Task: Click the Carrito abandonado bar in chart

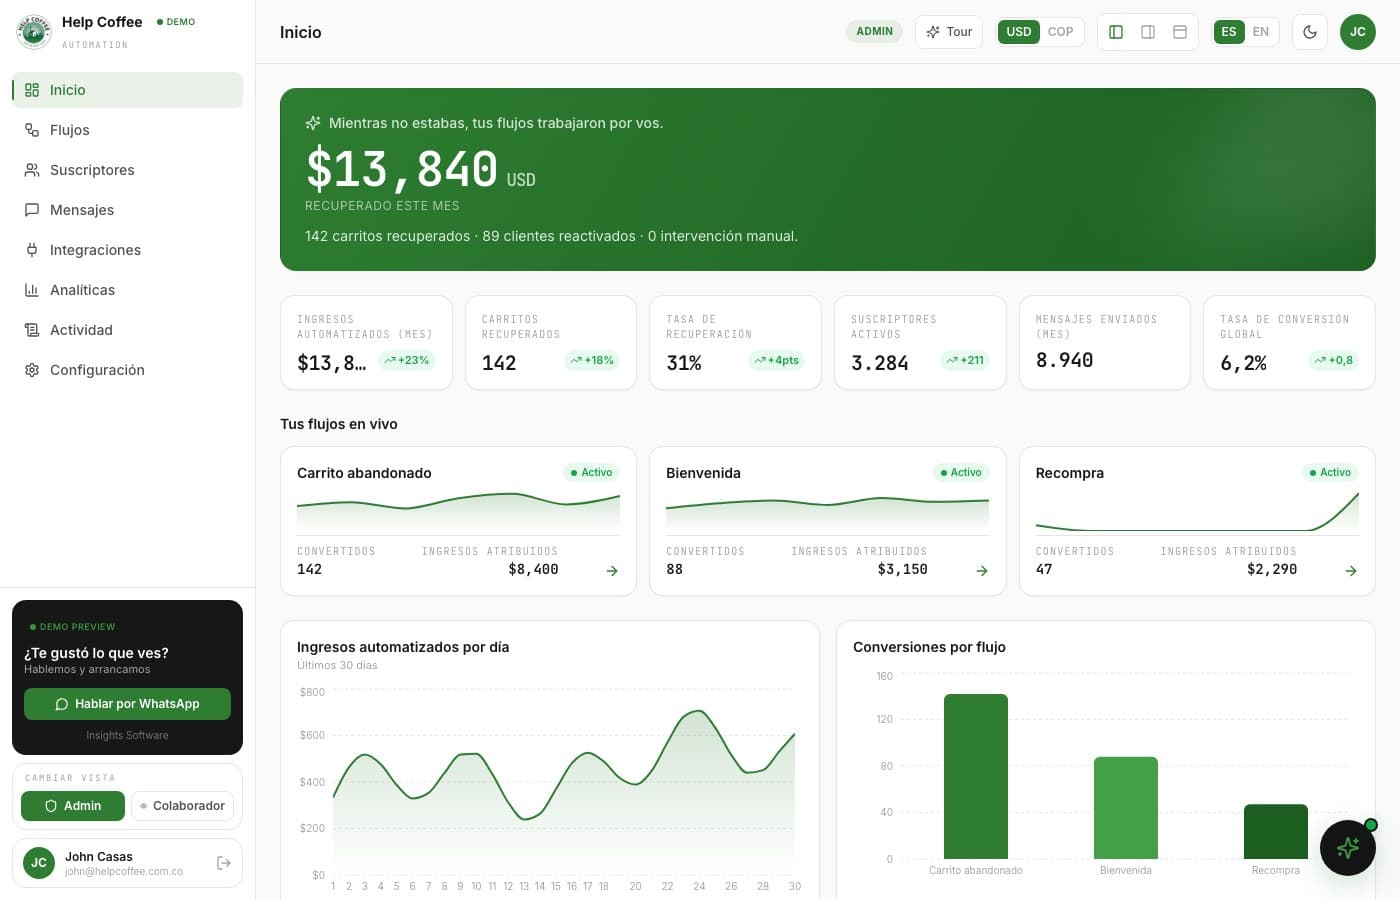Action: (976, 776)
